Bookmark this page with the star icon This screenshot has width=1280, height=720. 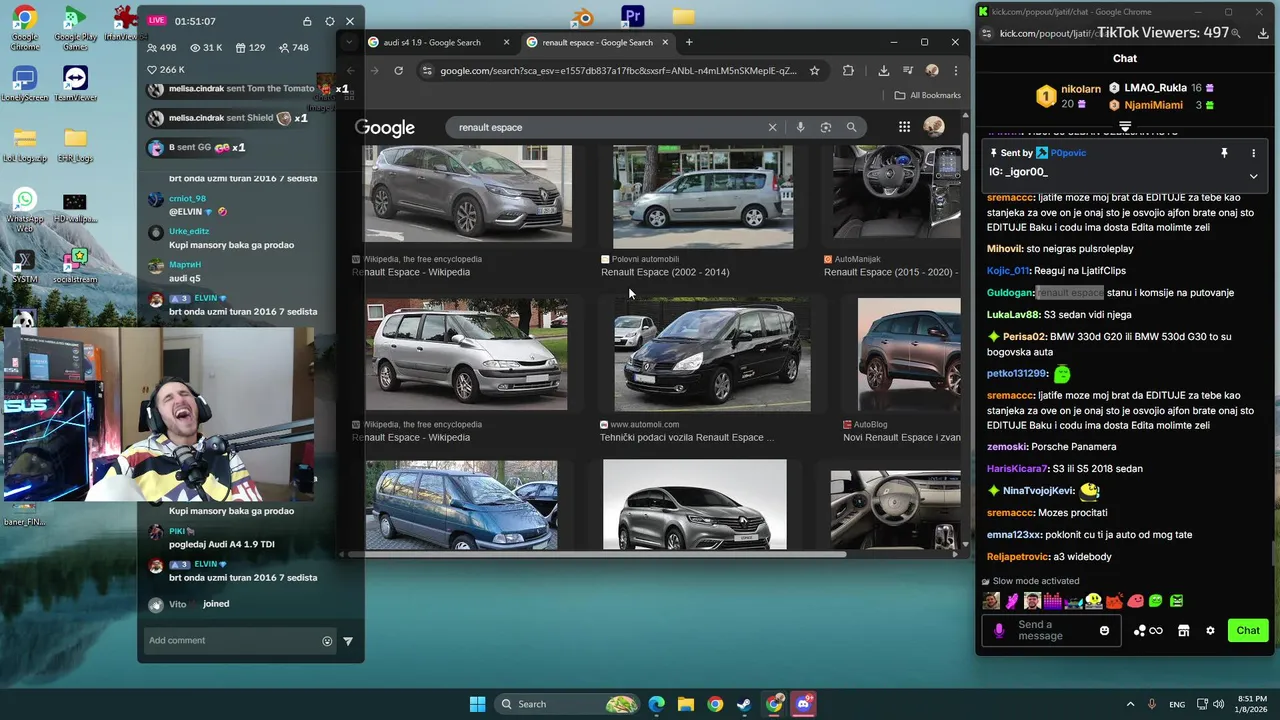[x=815, y=71]
